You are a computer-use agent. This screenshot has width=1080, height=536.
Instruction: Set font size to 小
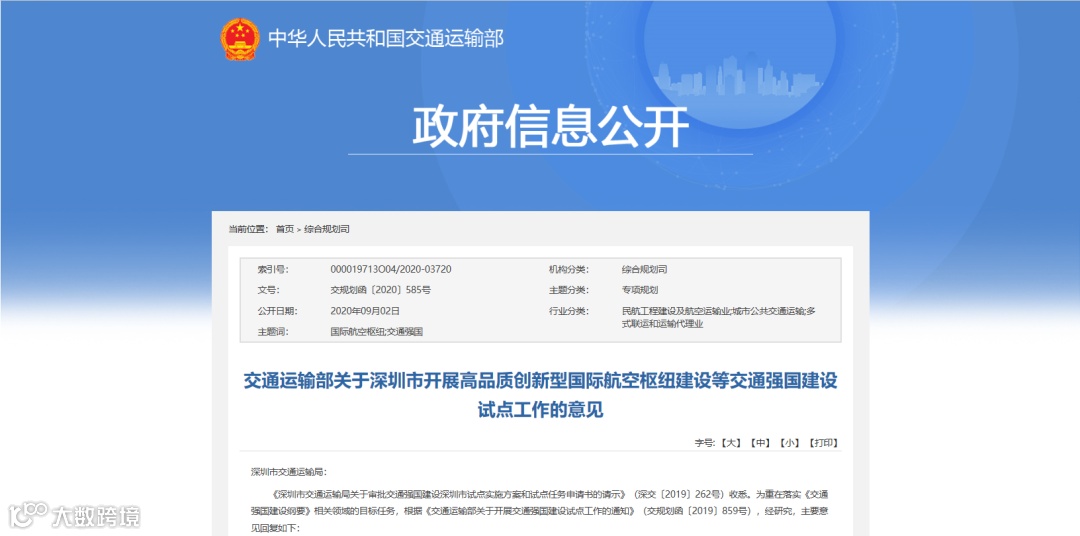pos(789,443)
